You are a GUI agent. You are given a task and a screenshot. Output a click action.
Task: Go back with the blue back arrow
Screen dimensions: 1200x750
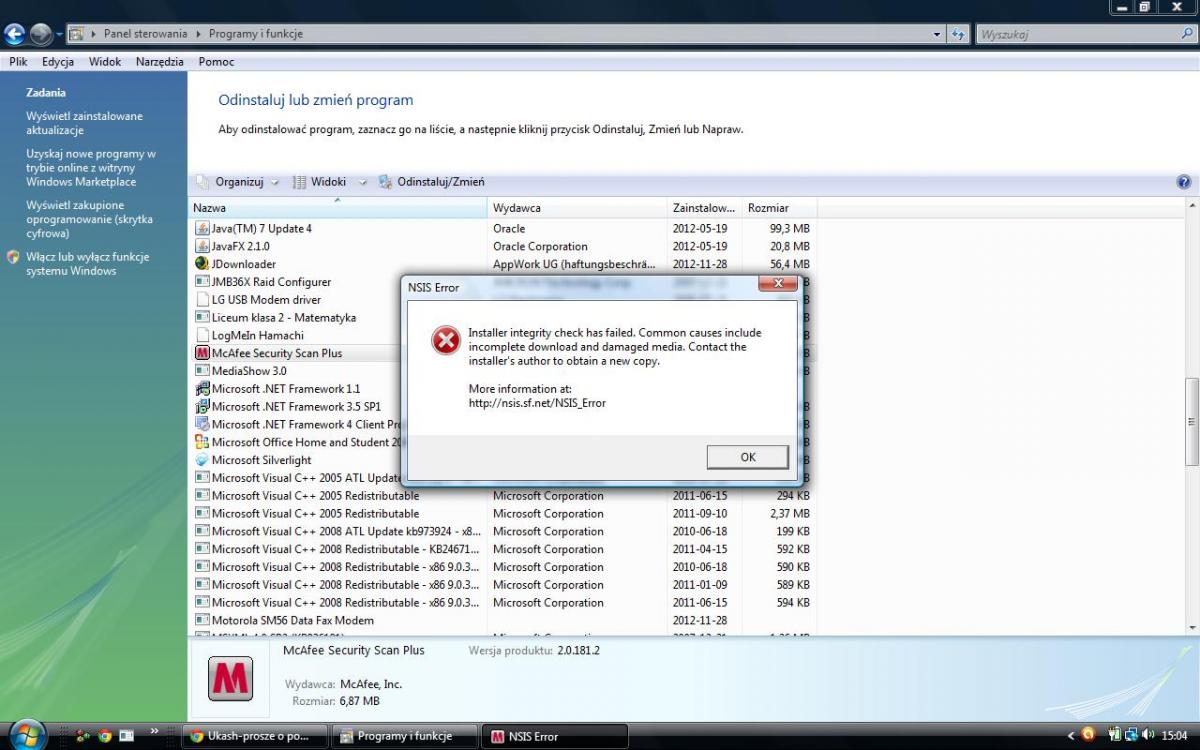14,34
